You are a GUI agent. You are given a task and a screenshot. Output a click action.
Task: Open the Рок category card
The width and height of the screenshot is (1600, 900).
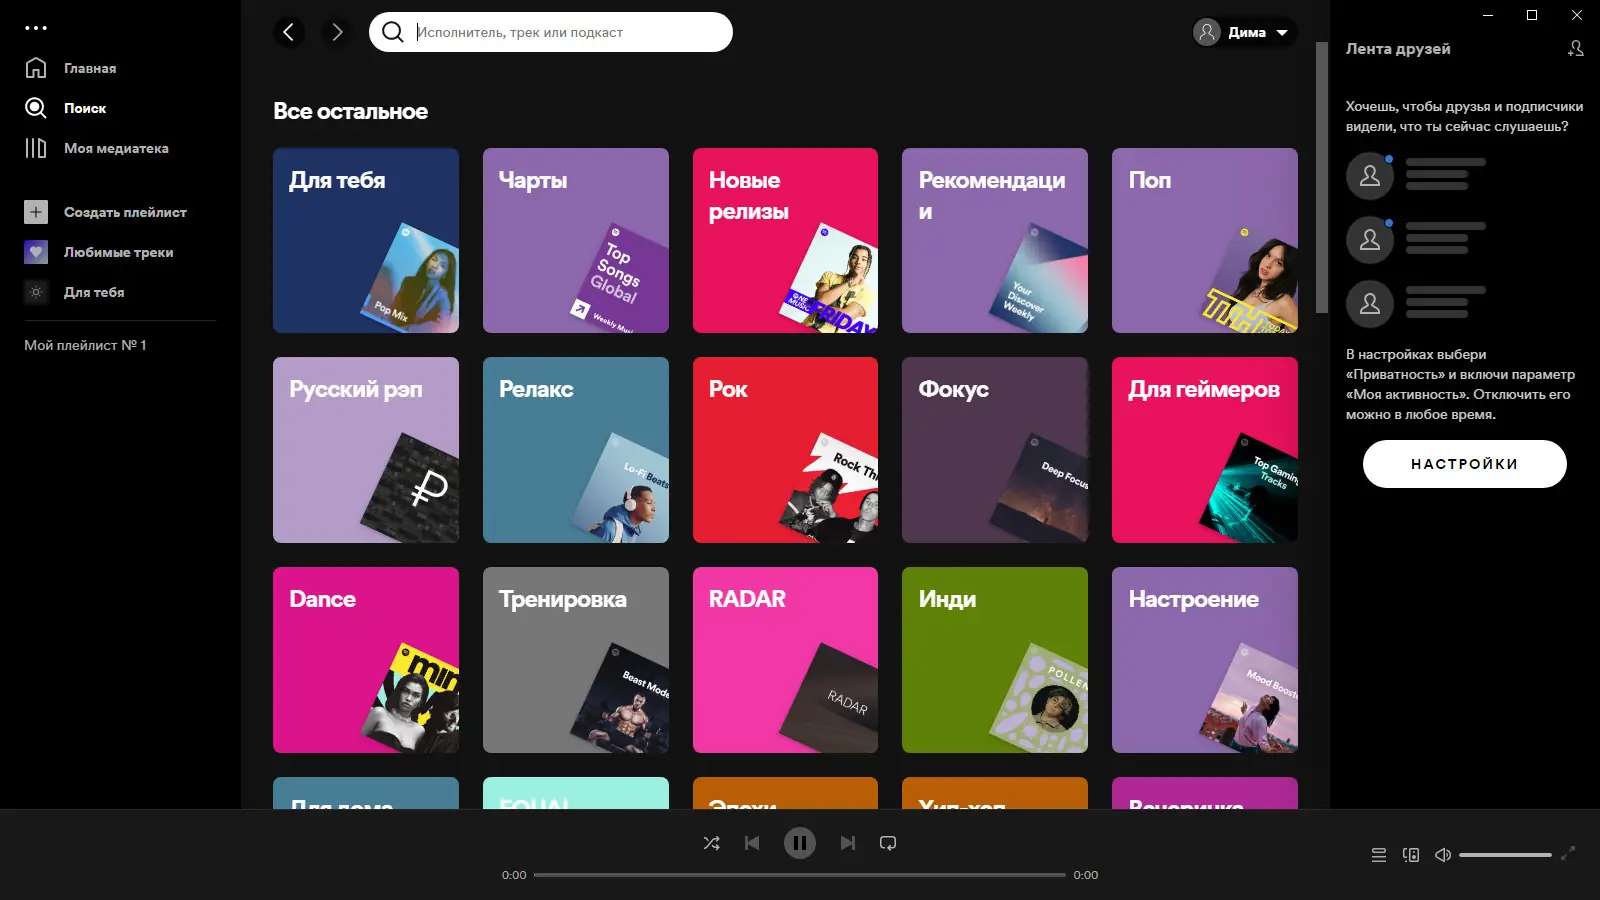785,450
